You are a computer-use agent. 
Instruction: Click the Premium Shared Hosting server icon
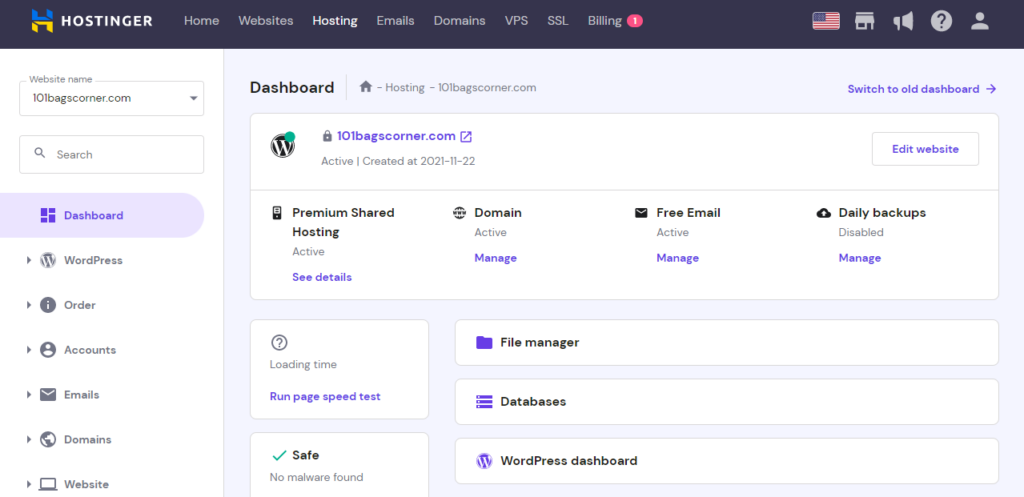click(277, 213)
